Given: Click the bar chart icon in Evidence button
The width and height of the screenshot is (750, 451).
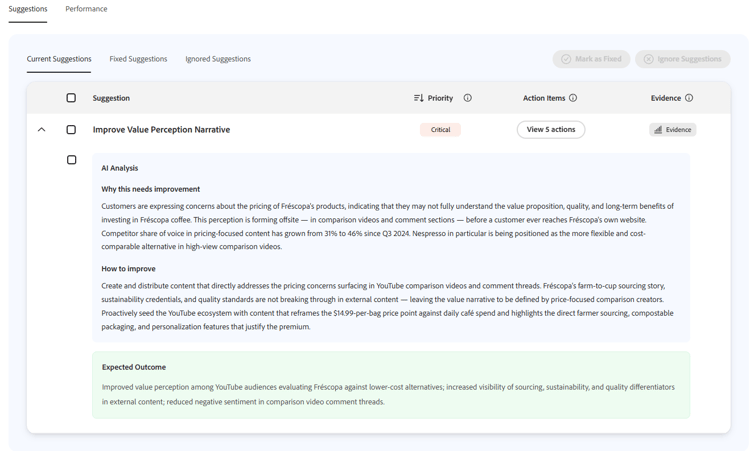Looking at the screenshot, I should tap(658, 130).
